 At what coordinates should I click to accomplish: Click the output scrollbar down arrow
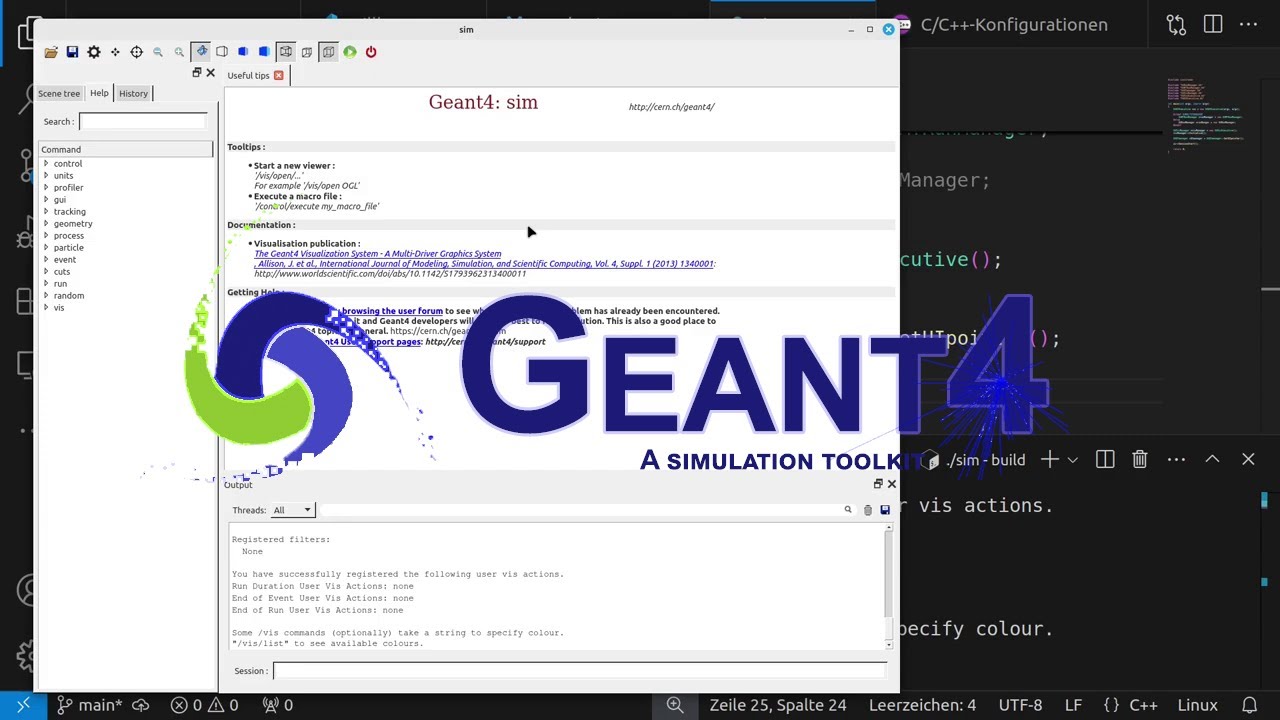coord(889,644)
